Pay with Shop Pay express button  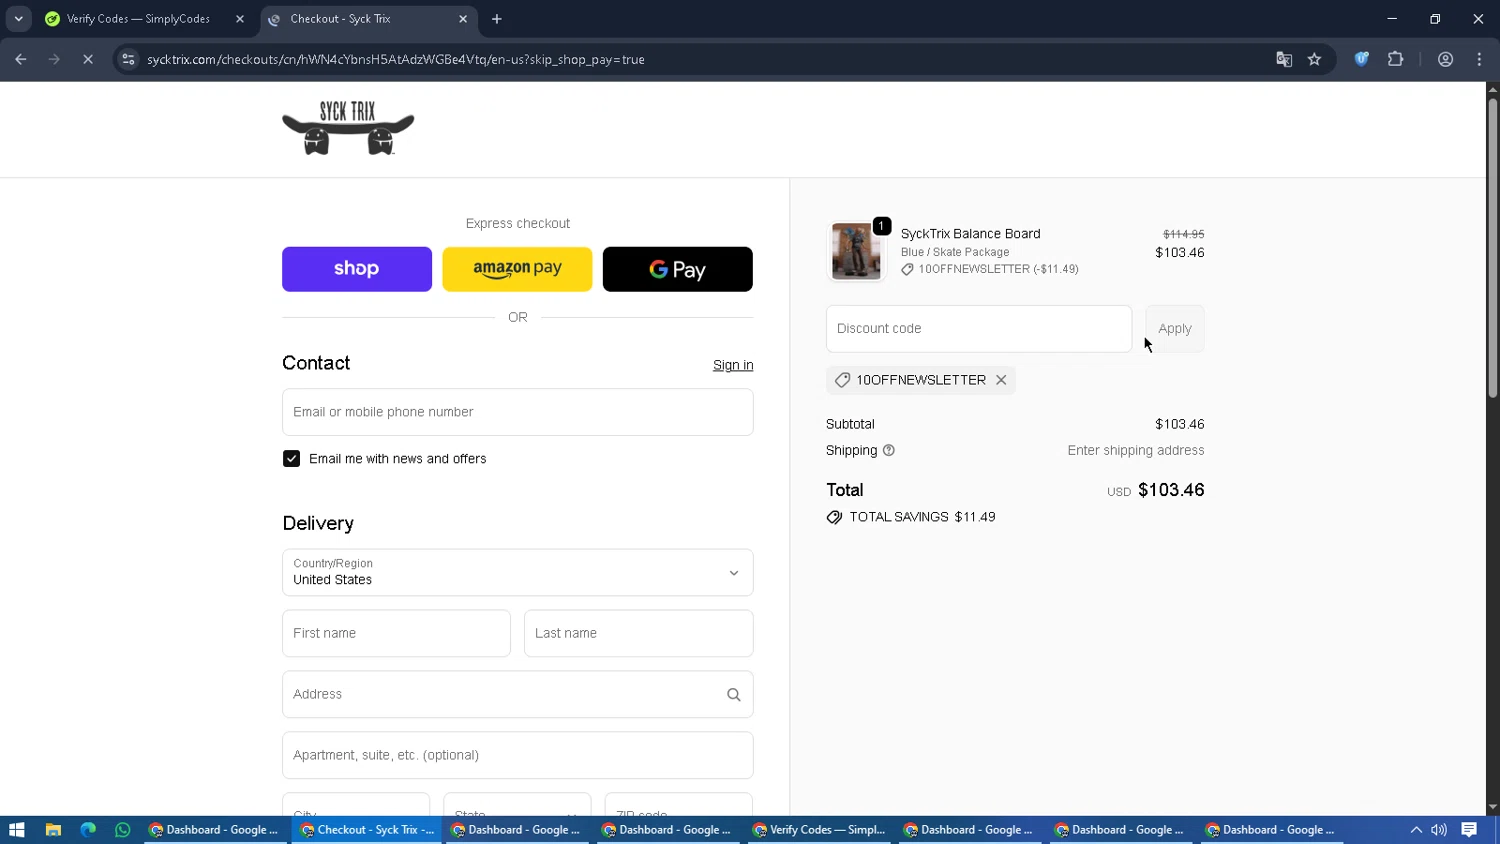[x=357, y=269]
